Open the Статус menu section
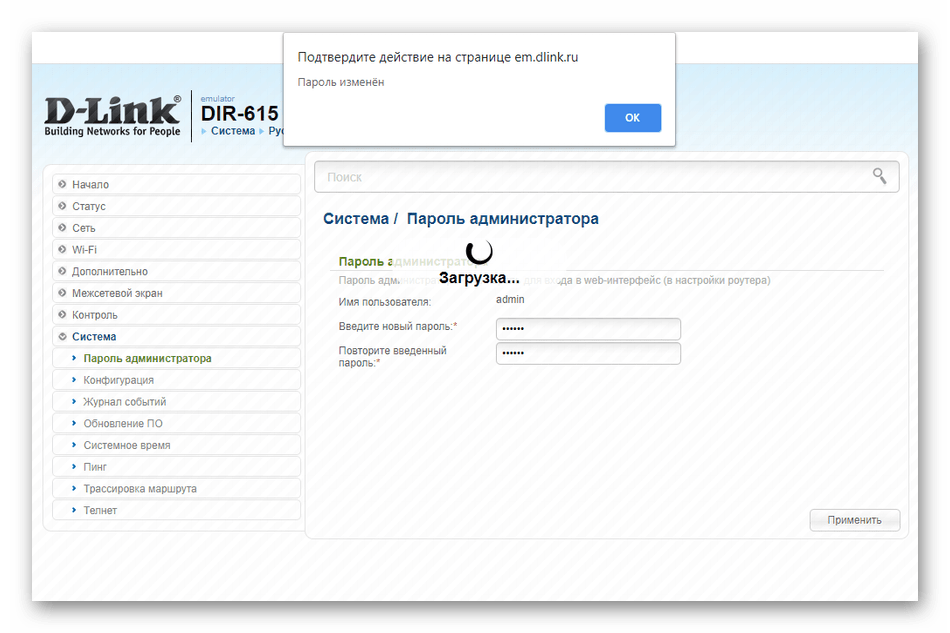The height and width of the screenshot is (633, 950). pyautogui.click(x=176, y=206)
